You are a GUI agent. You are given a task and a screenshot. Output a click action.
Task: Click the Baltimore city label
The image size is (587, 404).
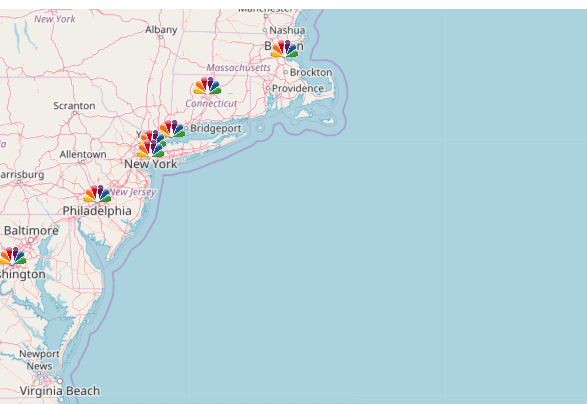pyautogui.click(x=31, y=230)
